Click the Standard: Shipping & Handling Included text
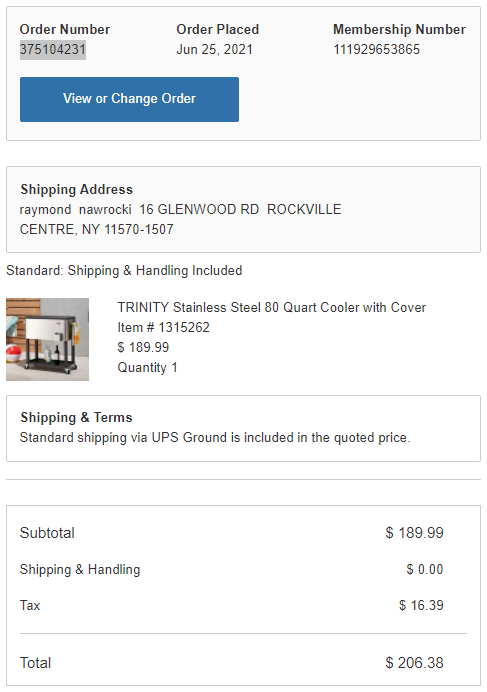Image resolution: width=487 pixels, height=692 pixels. [124, 270]
